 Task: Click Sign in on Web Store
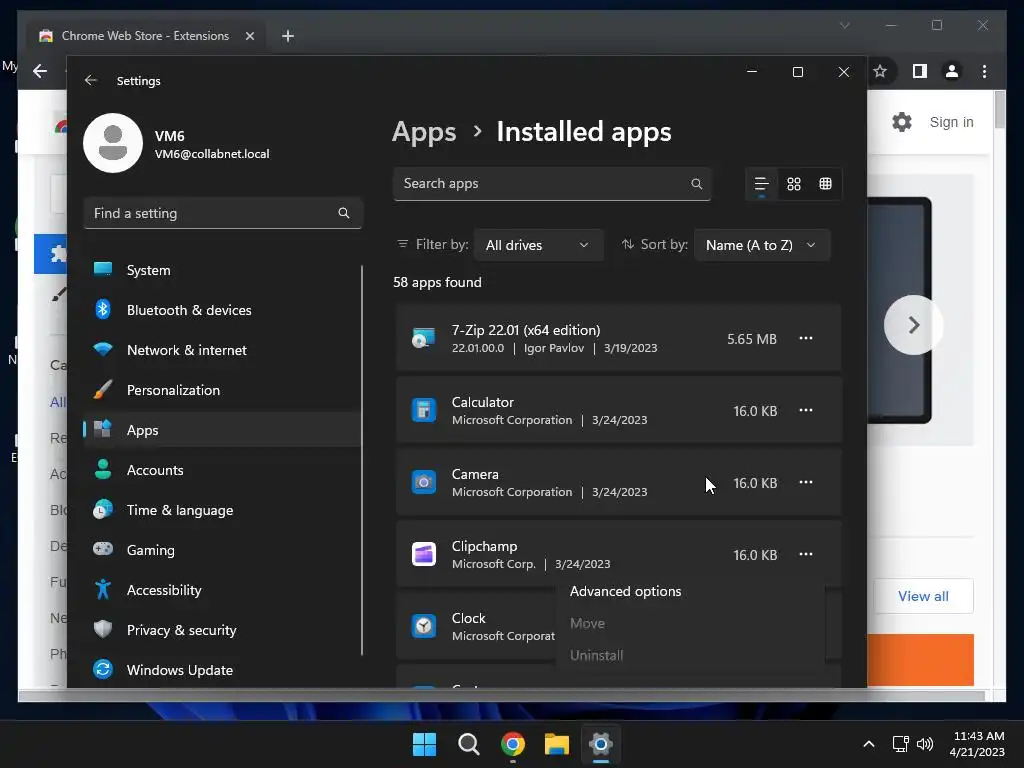[x=952, y=122]
